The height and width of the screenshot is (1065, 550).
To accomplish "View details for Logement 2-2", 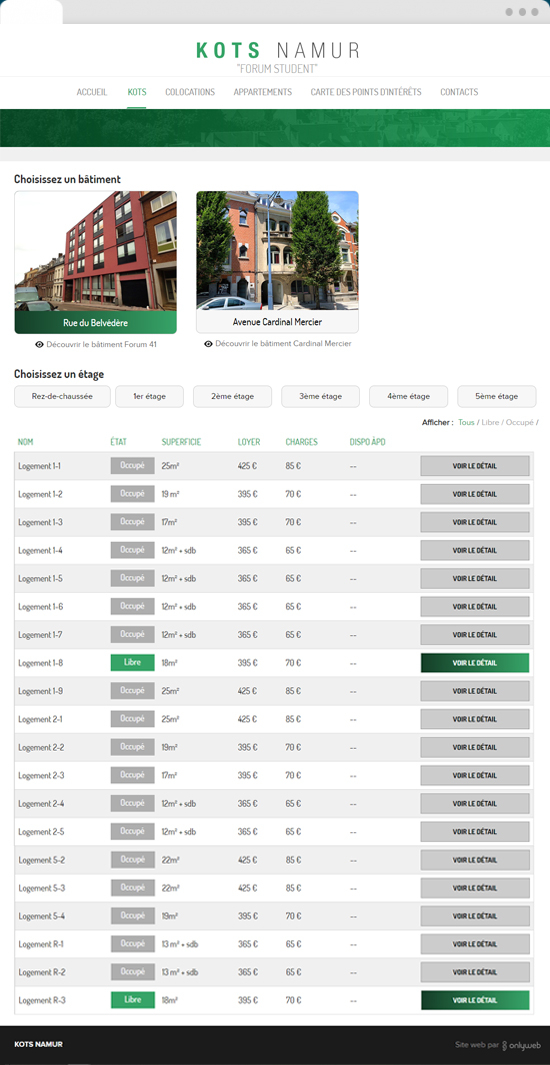I will pos(475,747).
